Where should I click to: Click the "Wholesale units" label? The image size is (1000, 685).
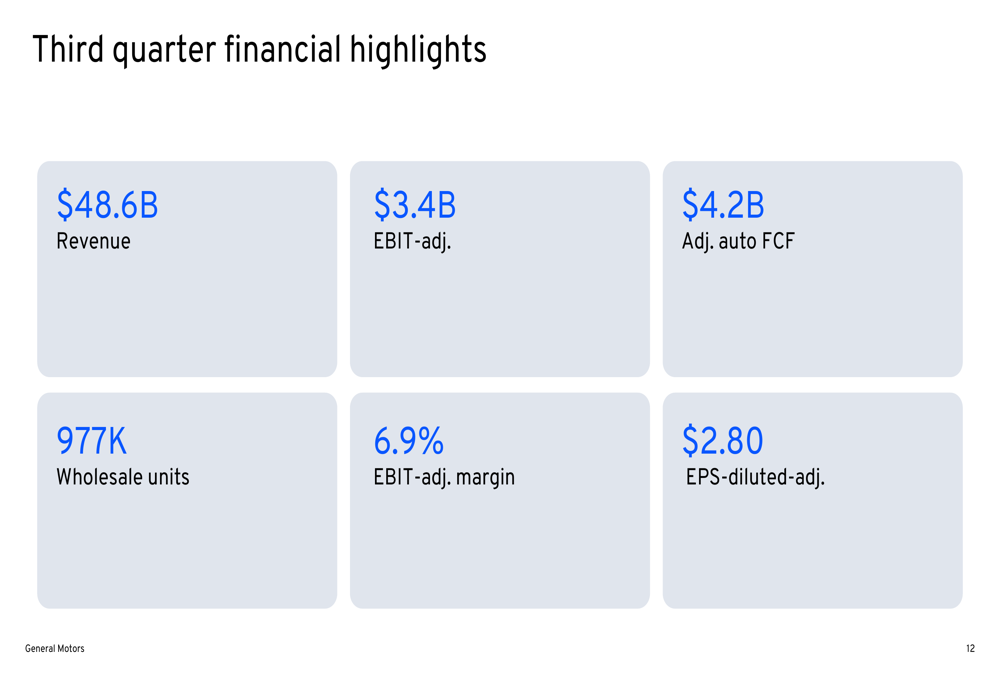pos(122,477)
